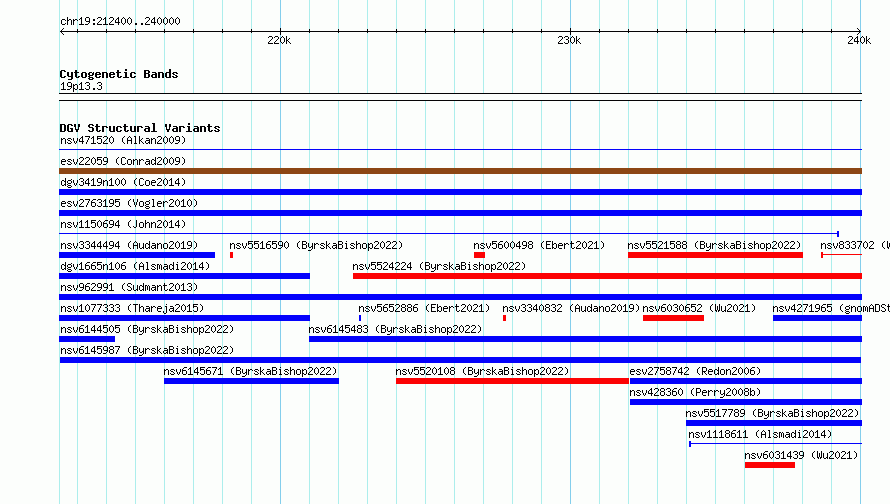The height and width of the screenshot is (504, 890).
Task: Click the blue dgv3419n100 bar
Action: tap(460, 192)
